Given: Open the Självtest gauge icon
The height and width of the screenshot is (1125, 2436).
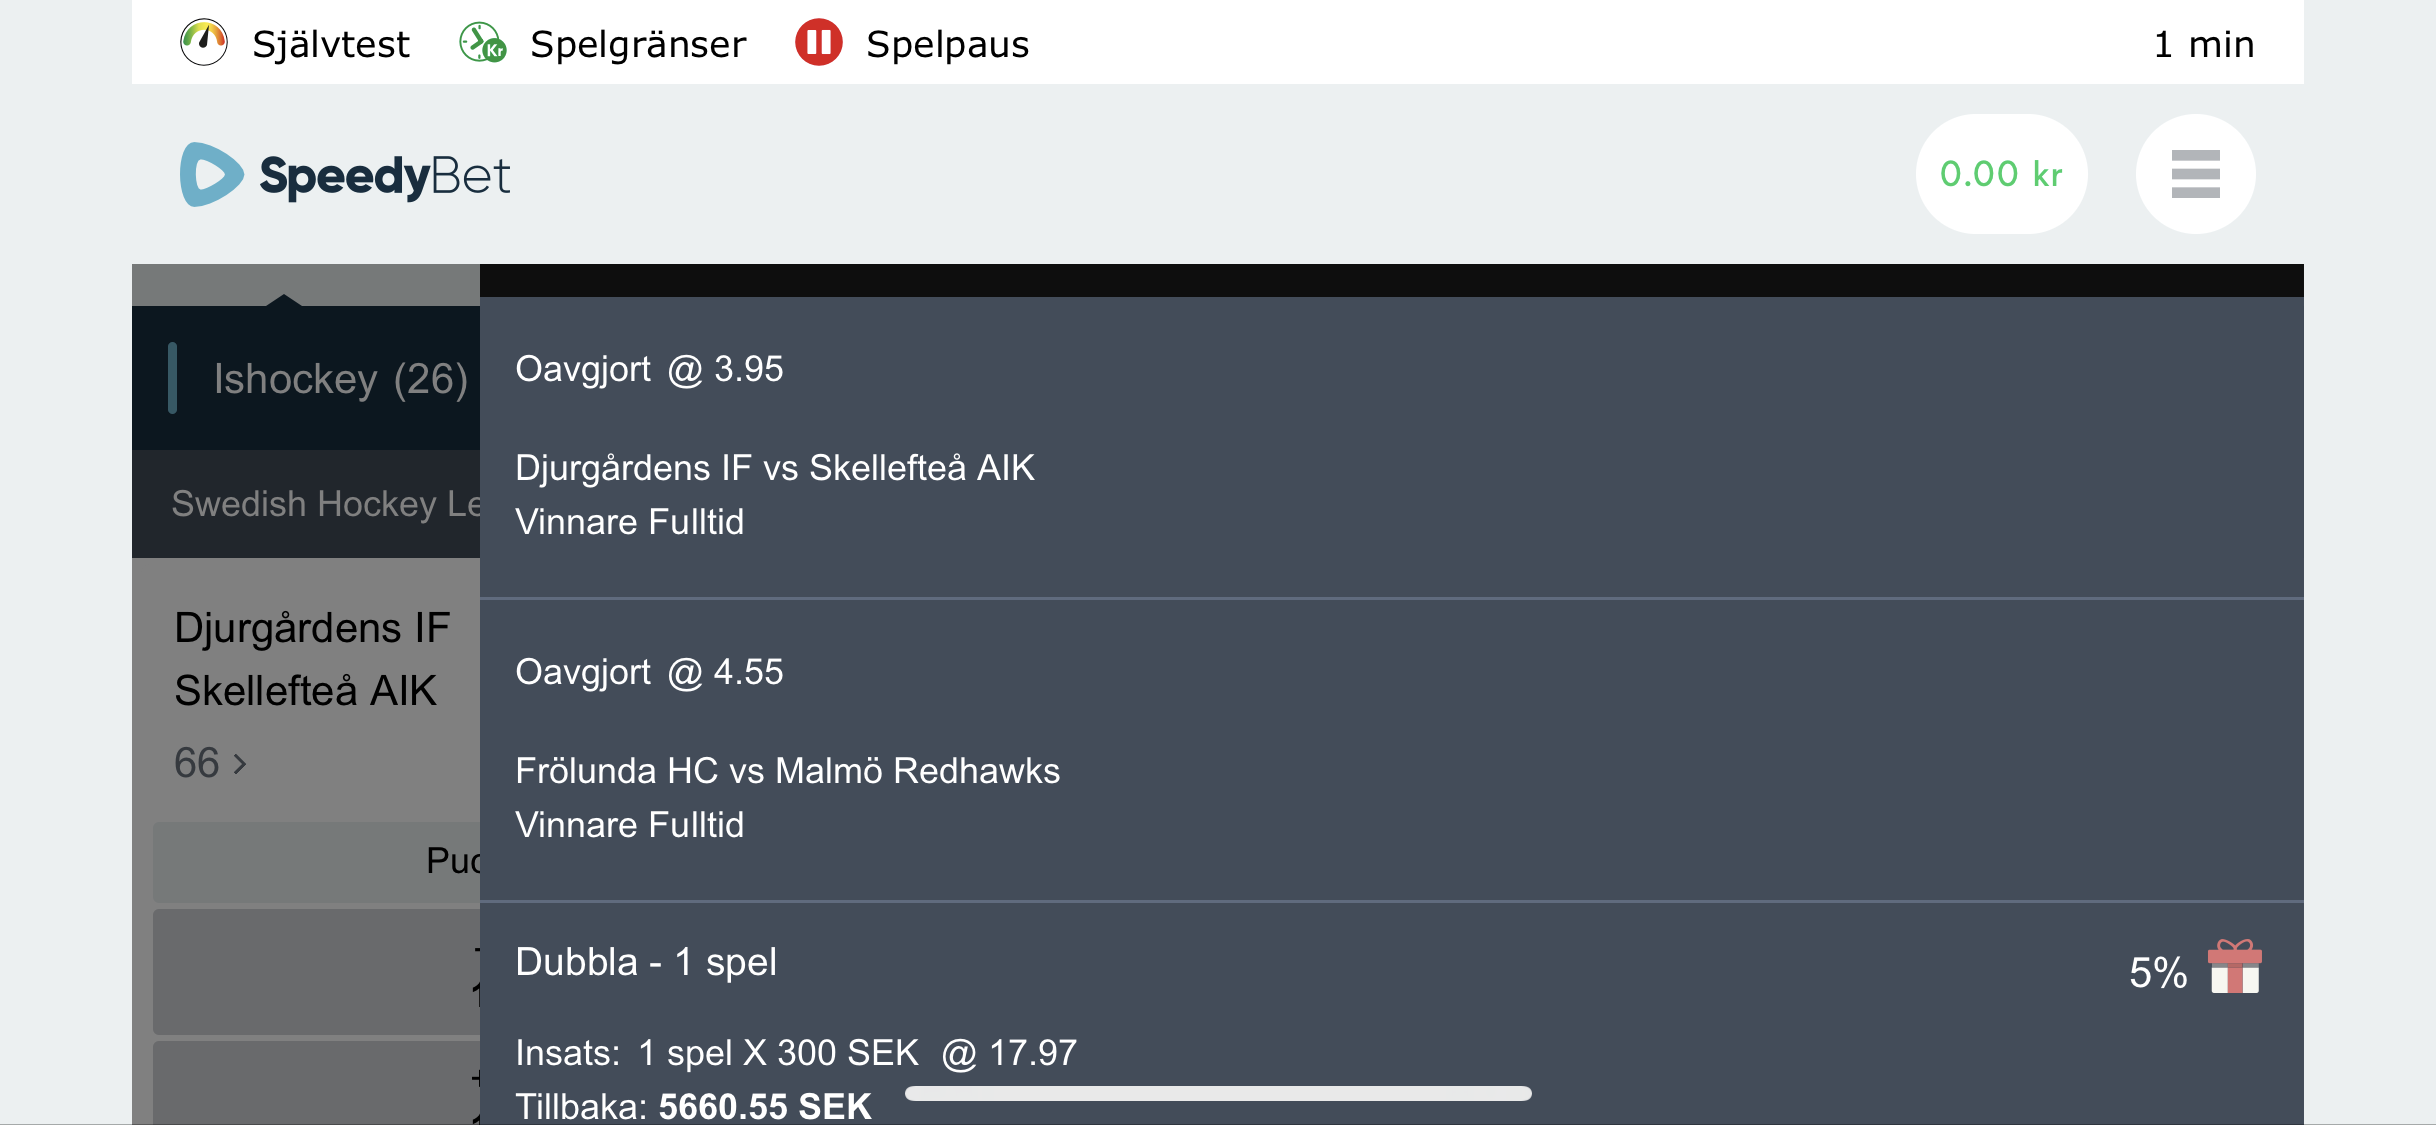Looking at the screenshot, I should click(x=204, y=43).
